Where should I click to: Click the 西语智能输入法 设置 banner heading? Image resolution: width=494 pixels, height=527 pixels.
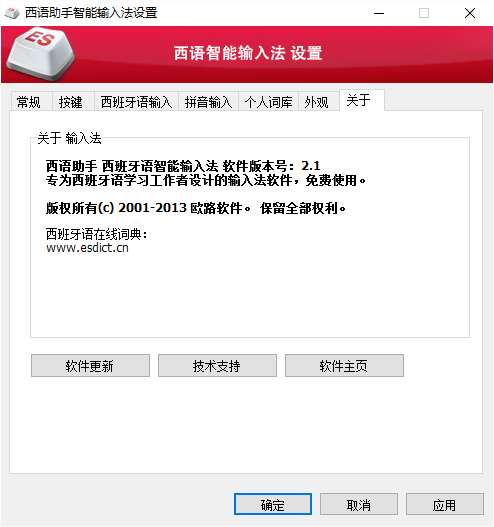[248, 53]
